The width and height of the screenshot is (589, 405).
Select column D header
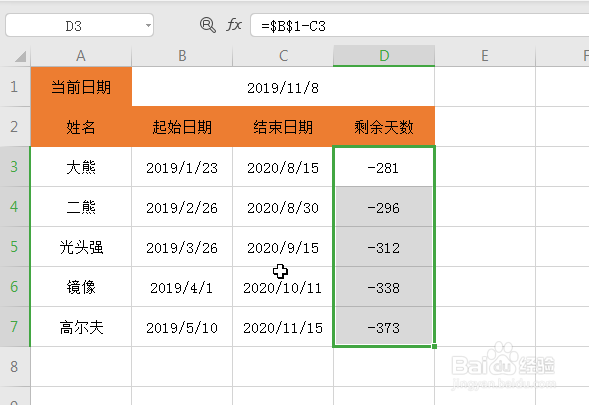(x=384, y=56)
